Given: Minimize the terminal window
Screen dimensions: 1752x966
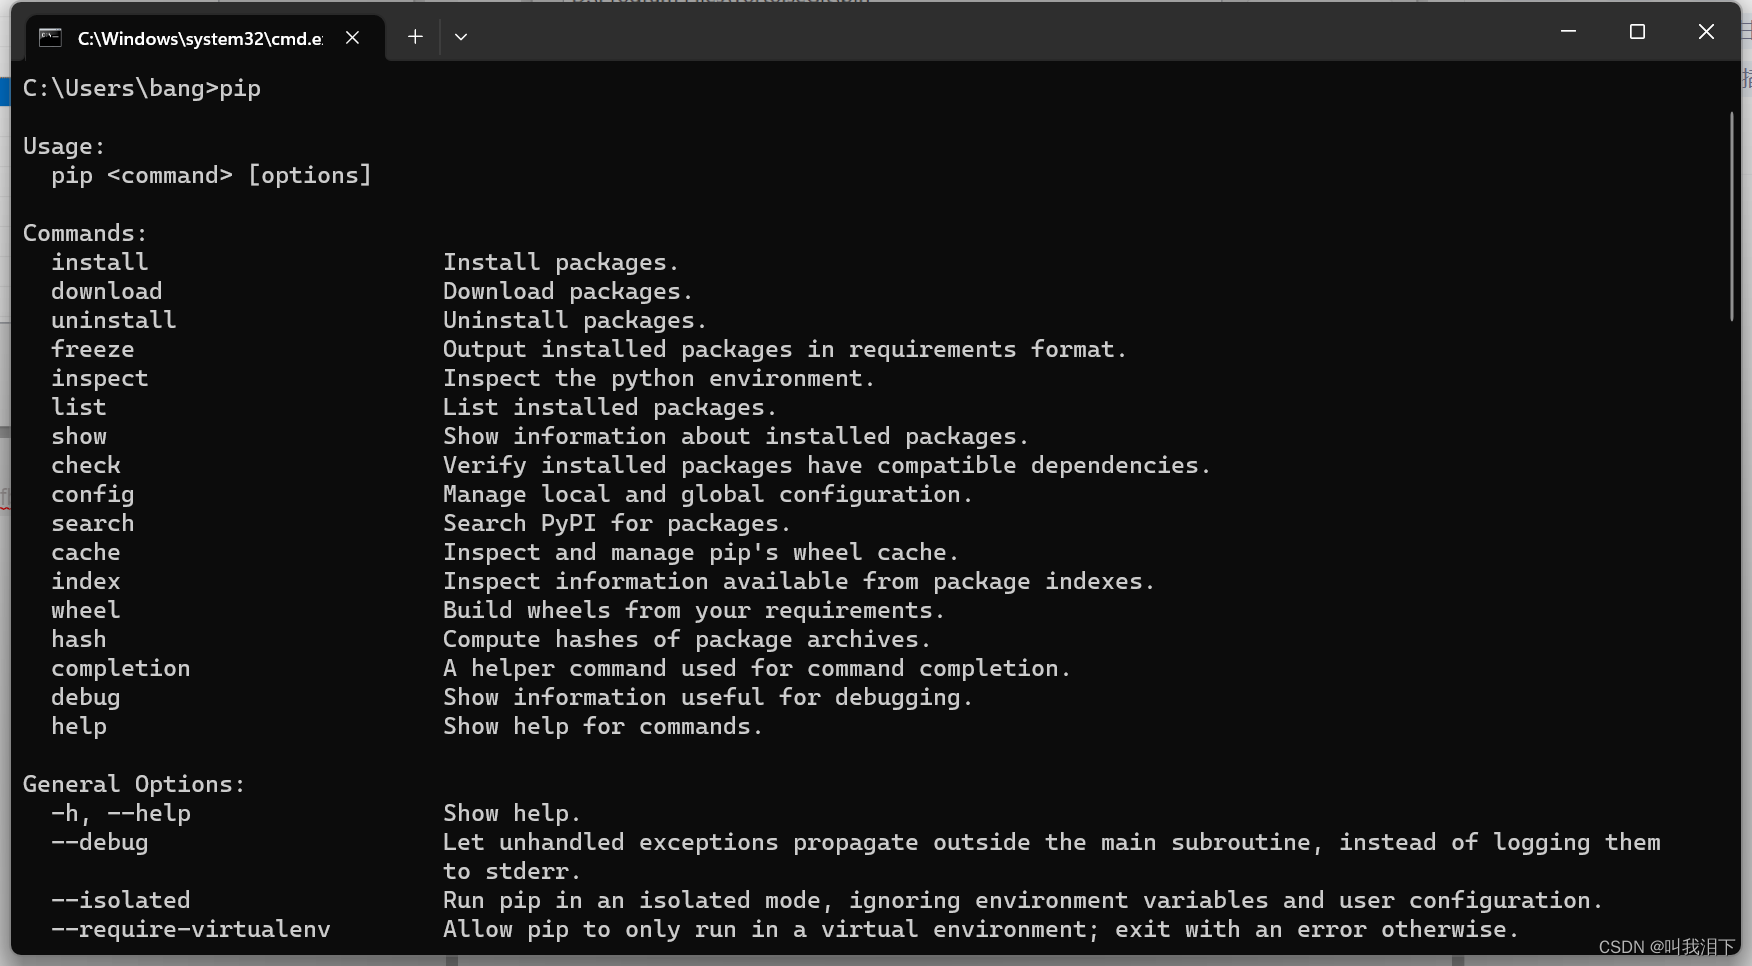Looking at the screenshot, I should (x=1567, y=31).
